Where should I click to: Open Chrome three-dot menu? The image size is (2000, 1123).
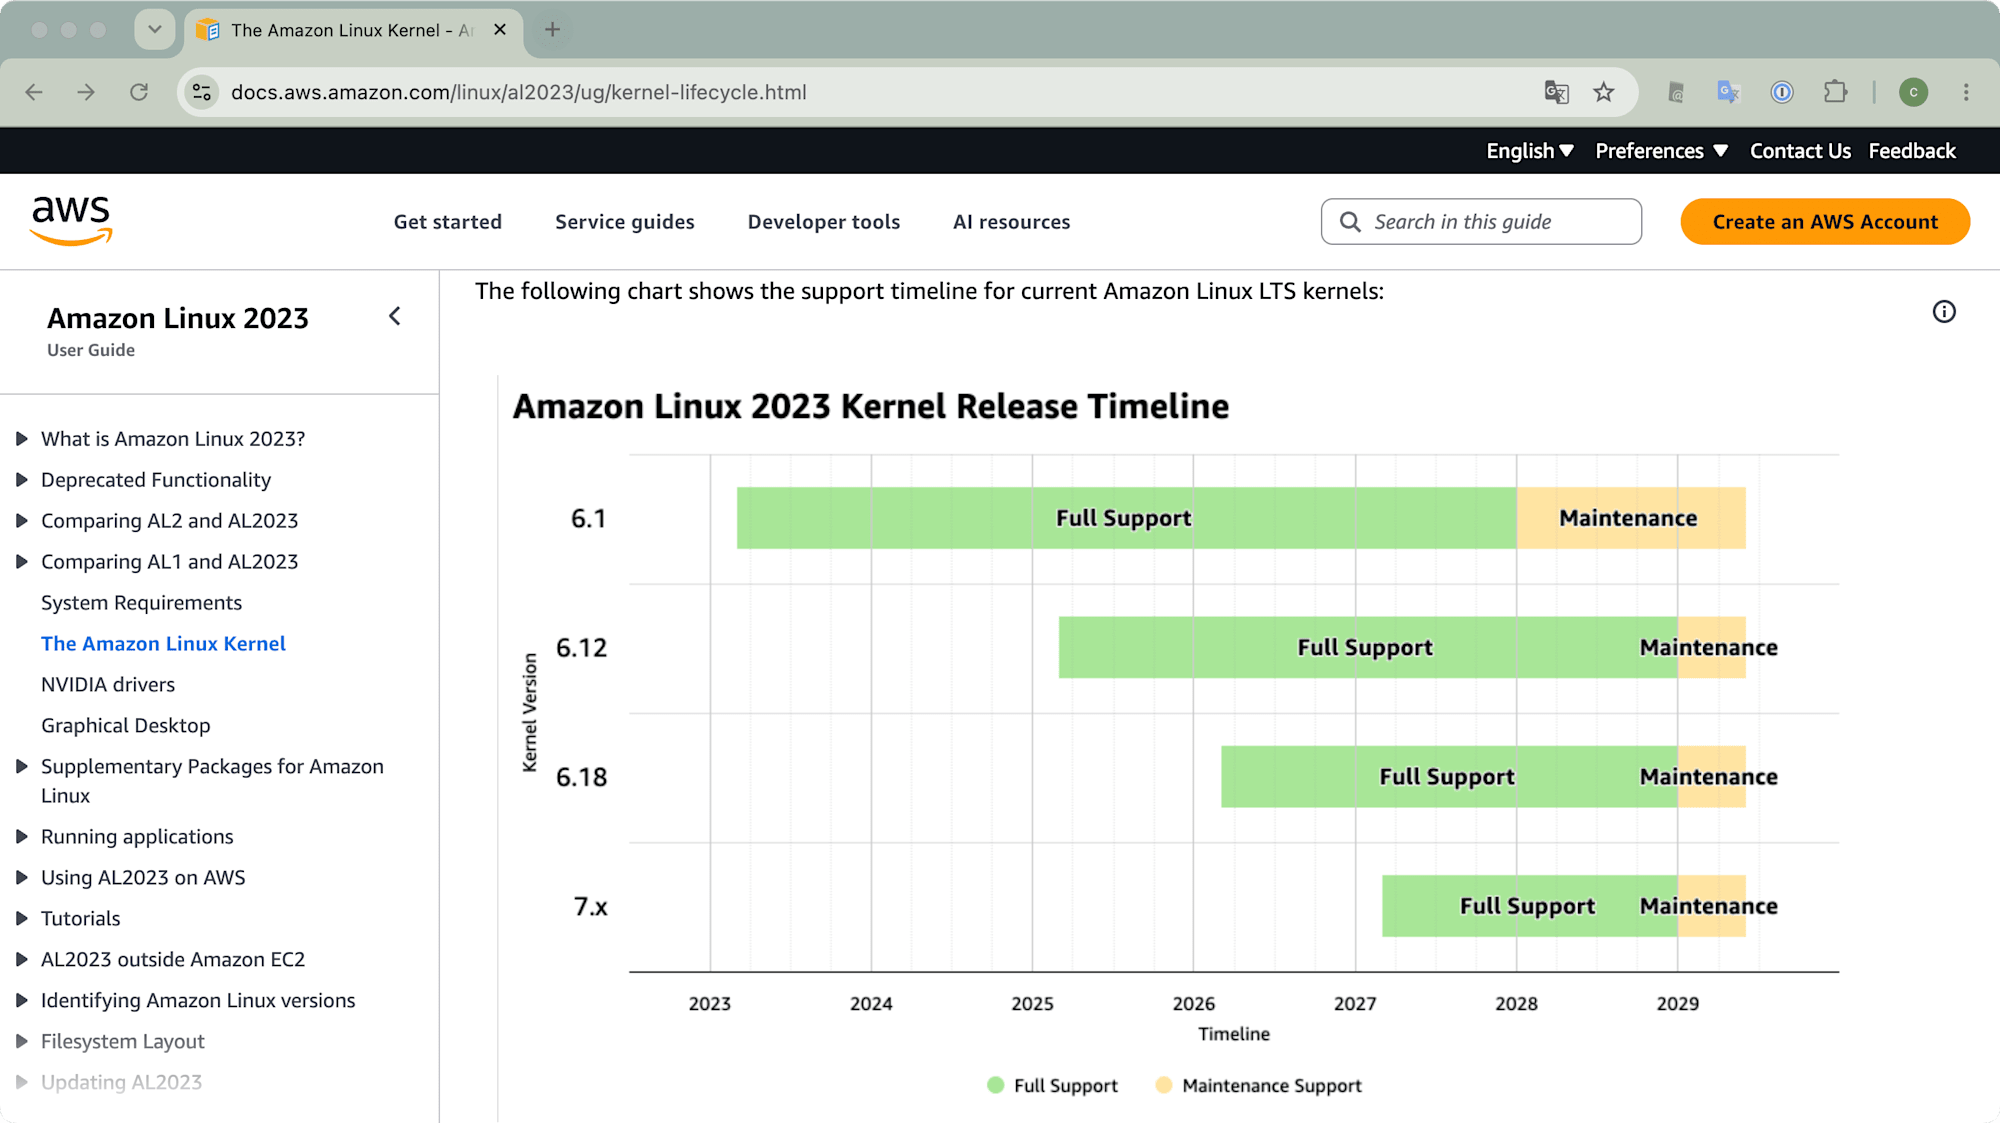point(1966,92)
